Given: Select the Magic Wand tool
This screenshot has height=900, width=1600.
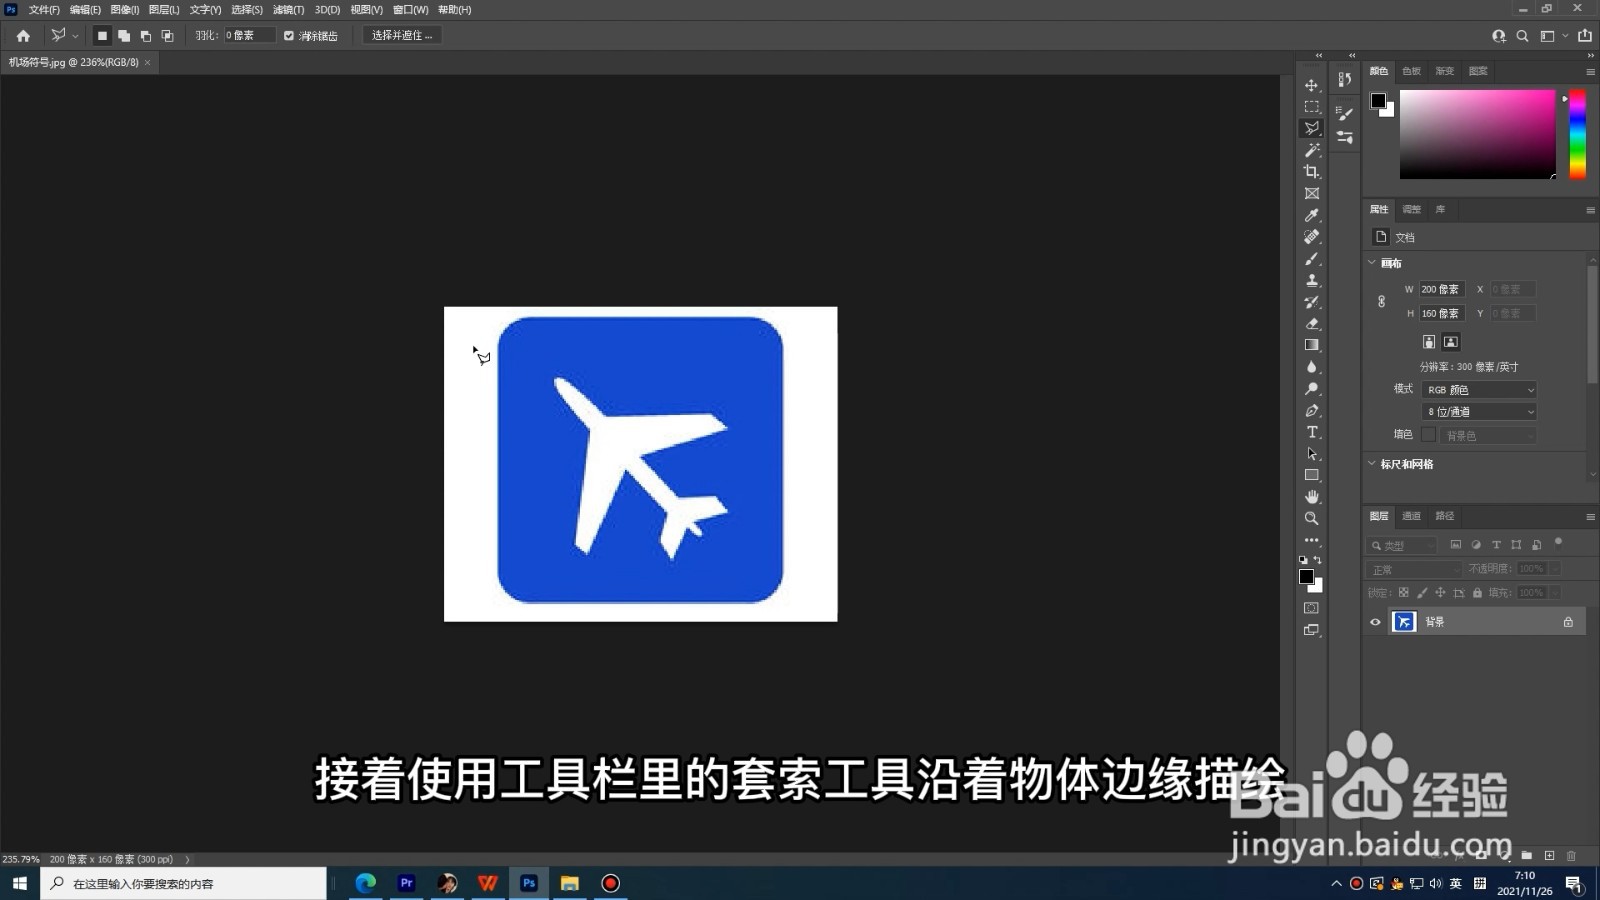Looking at the screenshot, I should point(1311,150).
